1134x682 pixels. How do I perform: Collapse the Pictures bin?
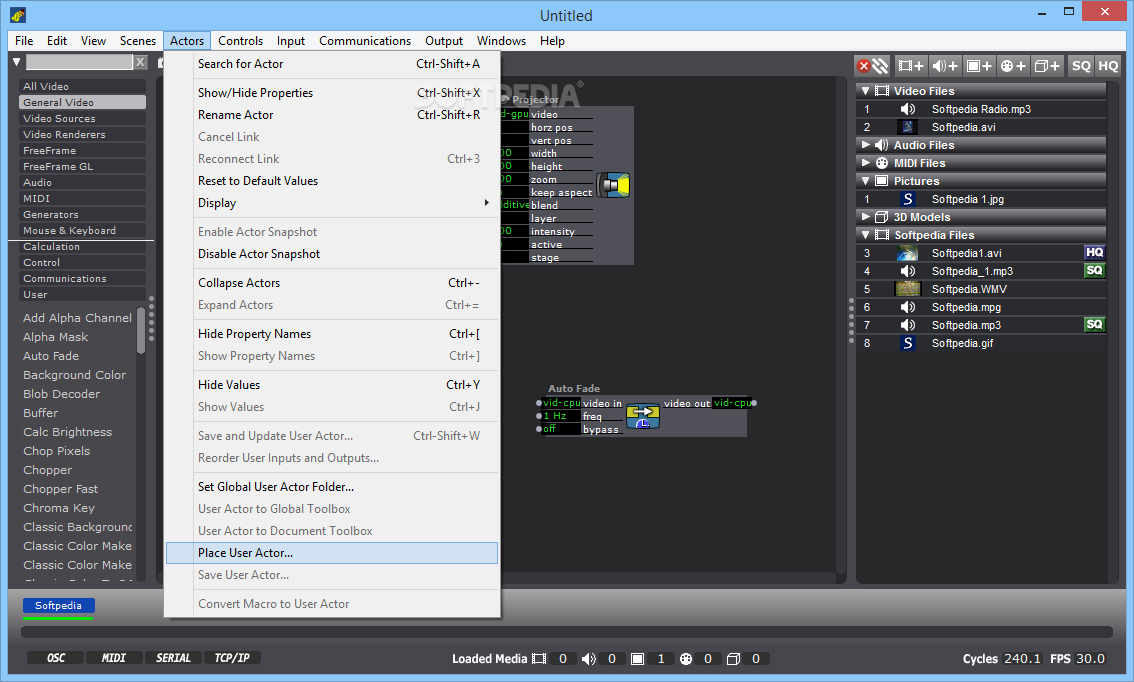coord(865,181)
